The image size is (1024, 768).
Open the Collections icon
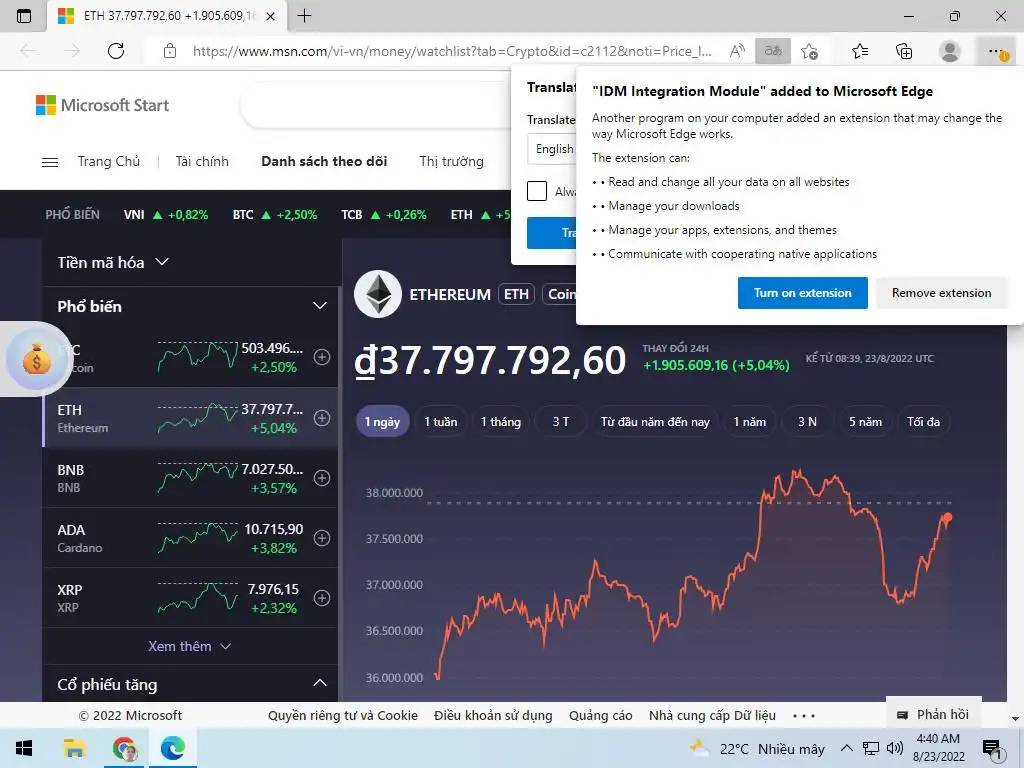point(904,51)
